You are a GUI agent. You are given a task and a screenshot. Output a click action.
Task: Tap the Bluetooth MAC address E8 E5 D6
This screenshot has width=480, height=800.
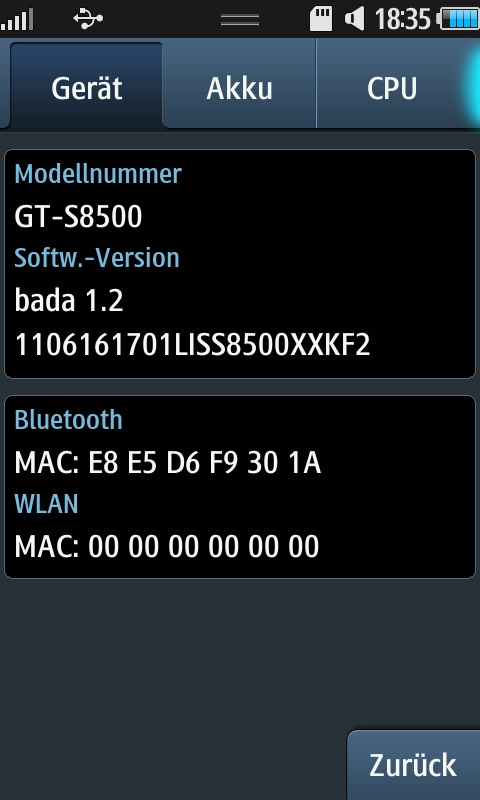(168, 463)
